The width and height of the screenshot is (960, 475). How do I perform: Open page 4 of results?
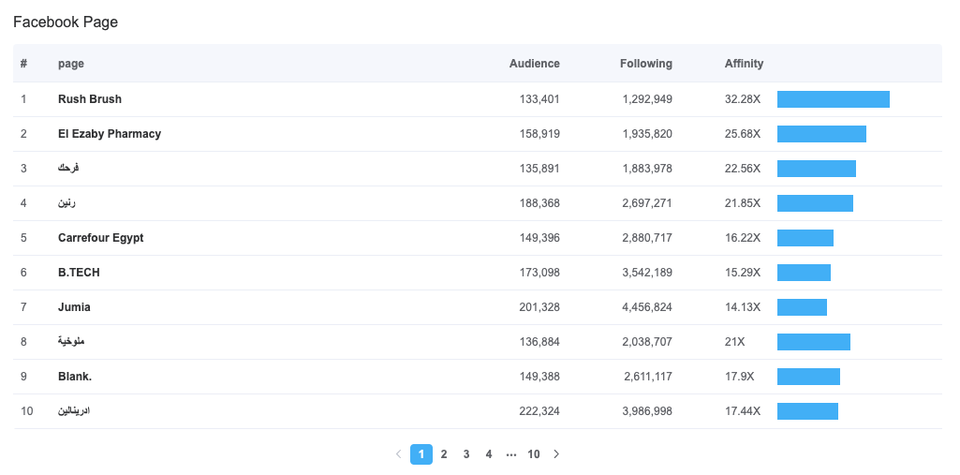tap(489, 454)
